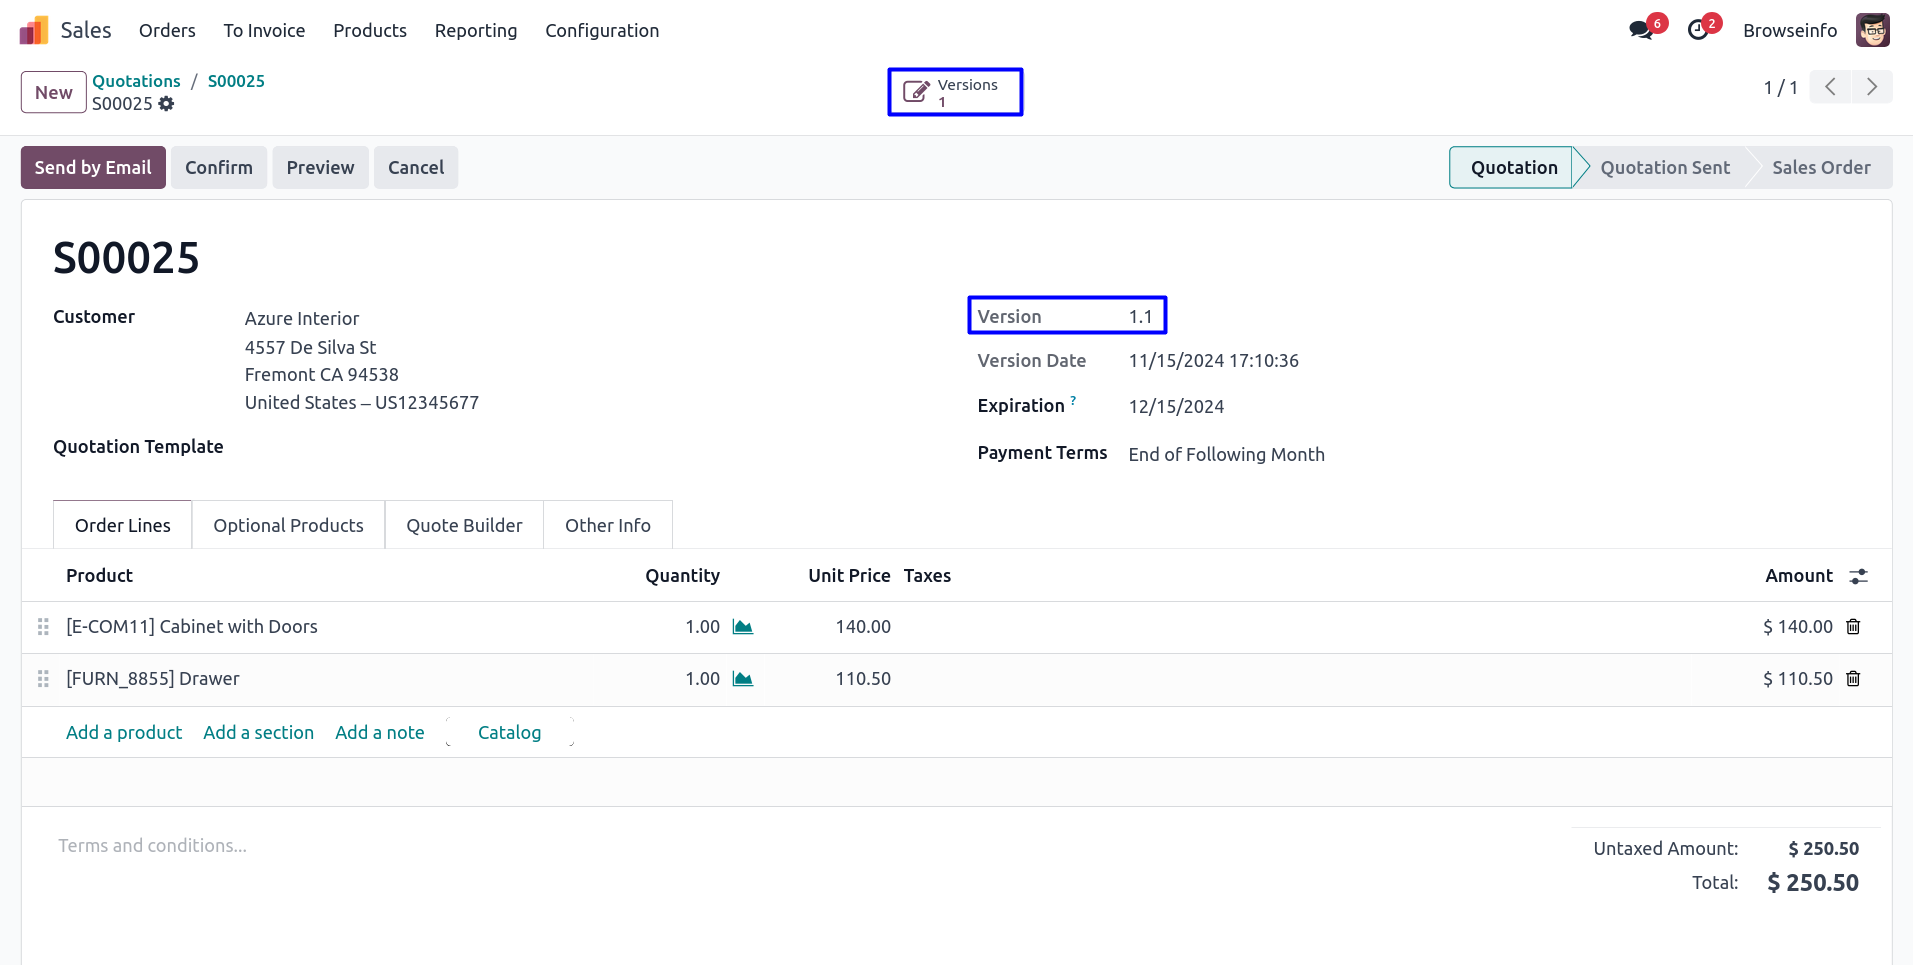Click the gear icon next to S00025

click(x=166, y=104)
